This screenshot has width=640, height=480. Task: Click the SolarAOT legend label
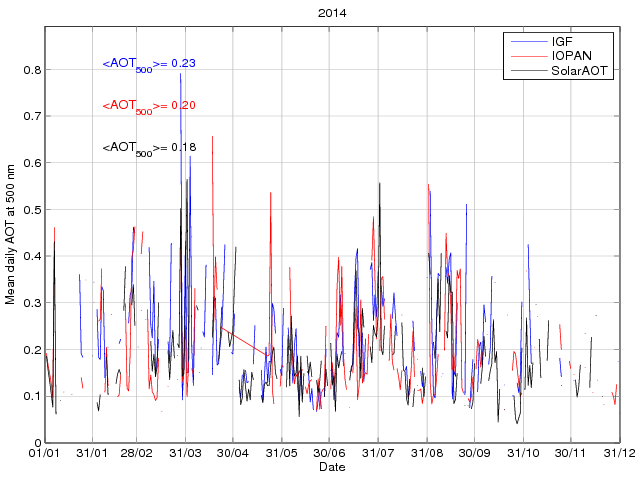(580, 72)
